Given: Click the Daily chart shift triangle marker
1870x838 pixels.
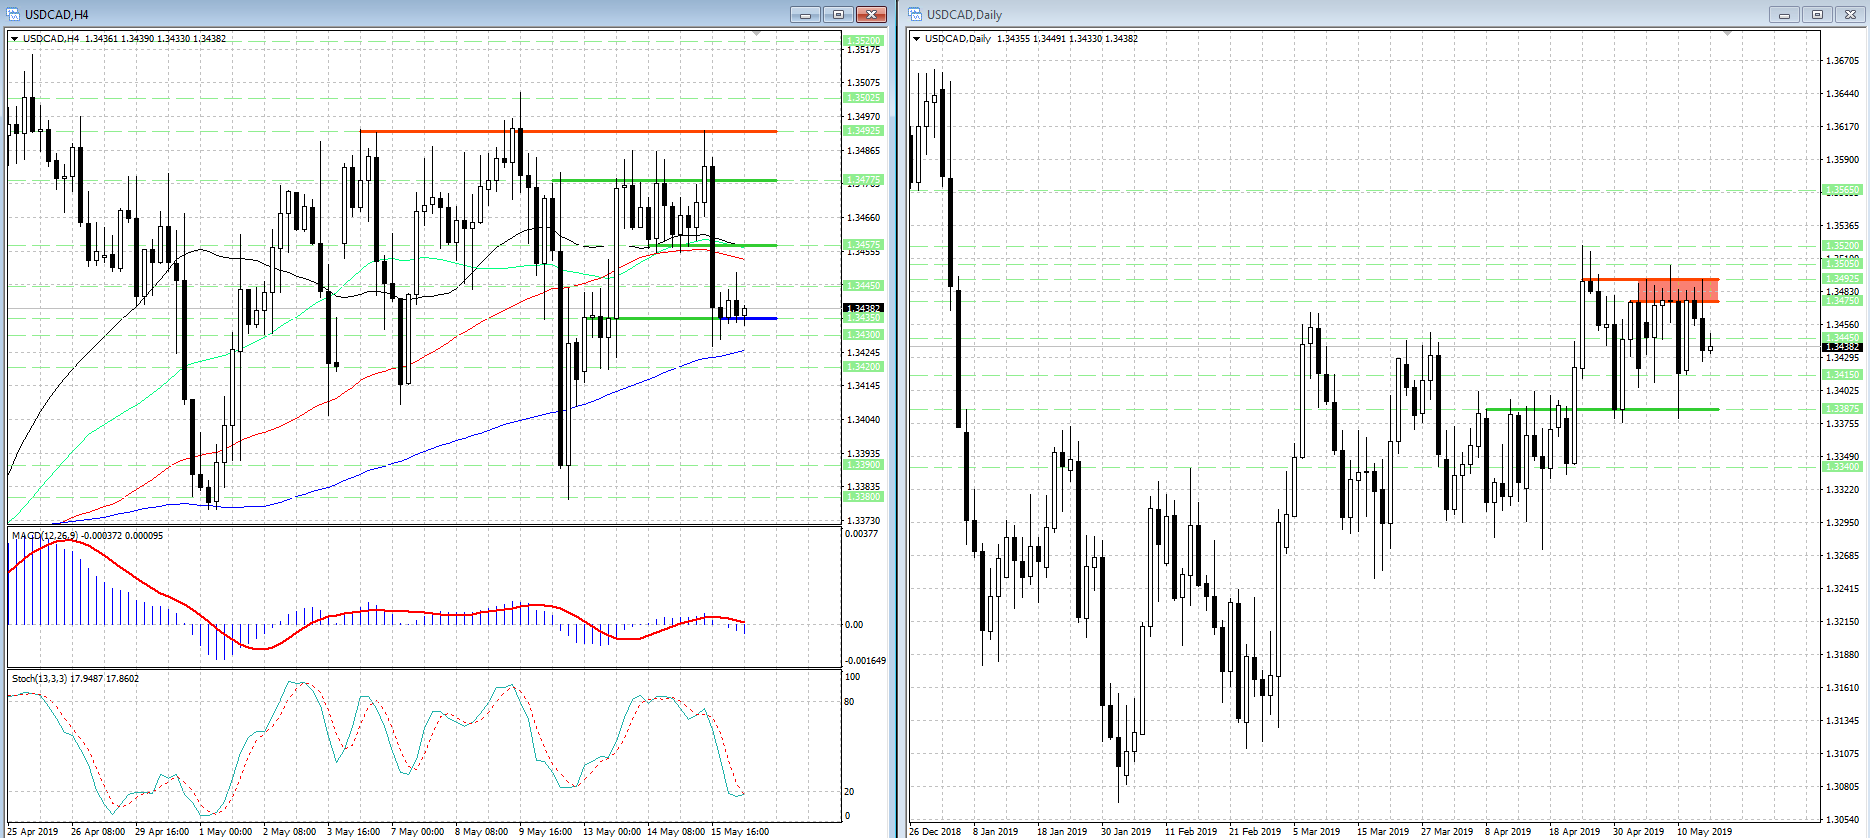Looking at the screenshot, I should (x=1727, y=34).
